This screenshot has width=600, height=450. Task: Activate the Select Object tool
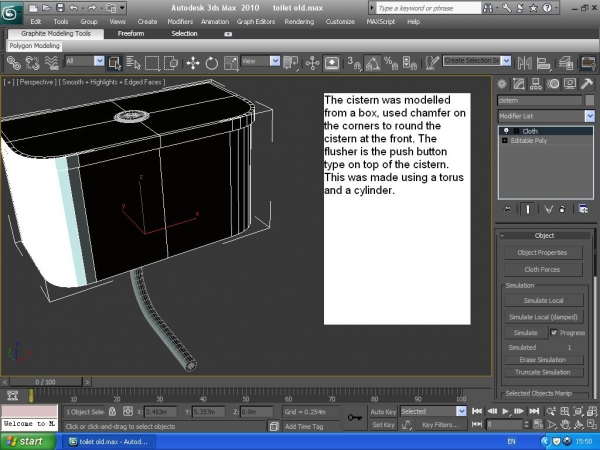tap(115, 63)
